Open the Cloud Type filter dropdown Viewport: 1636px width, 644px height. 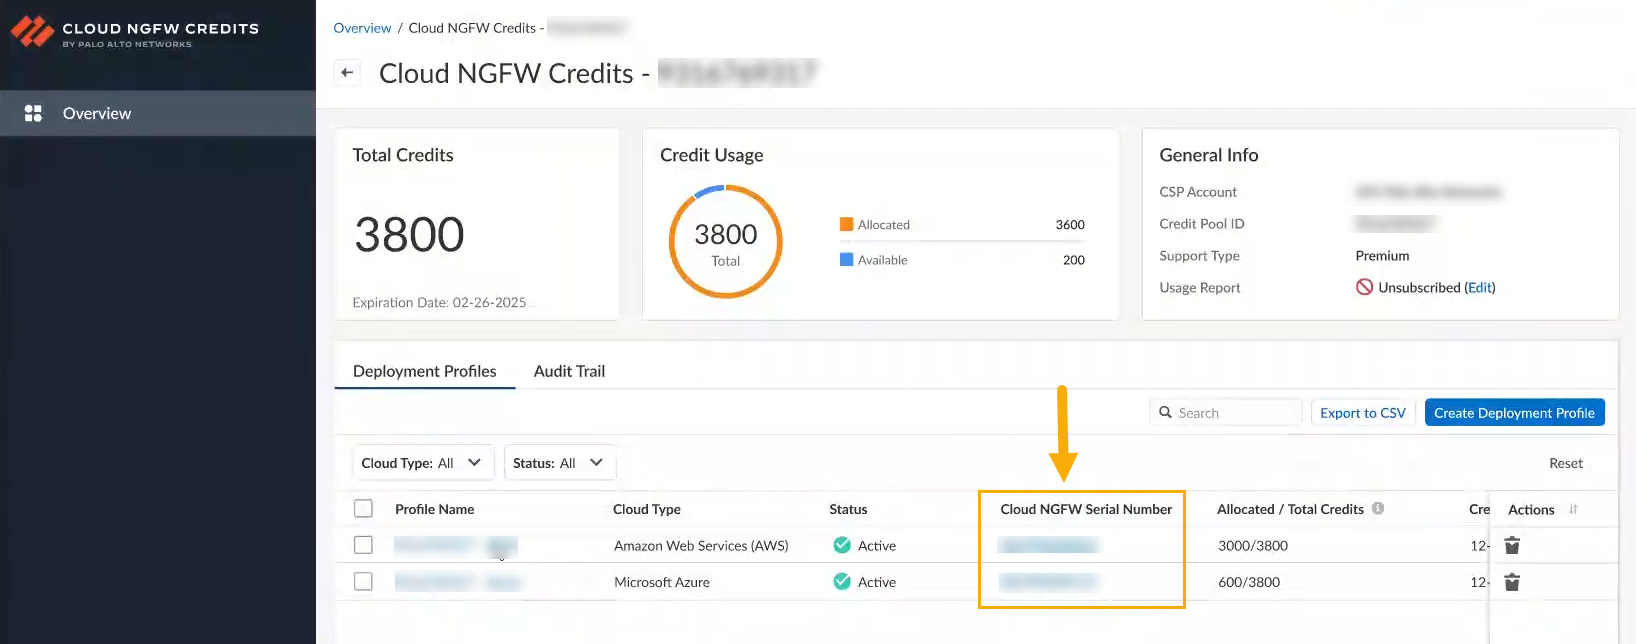[423, 463]
